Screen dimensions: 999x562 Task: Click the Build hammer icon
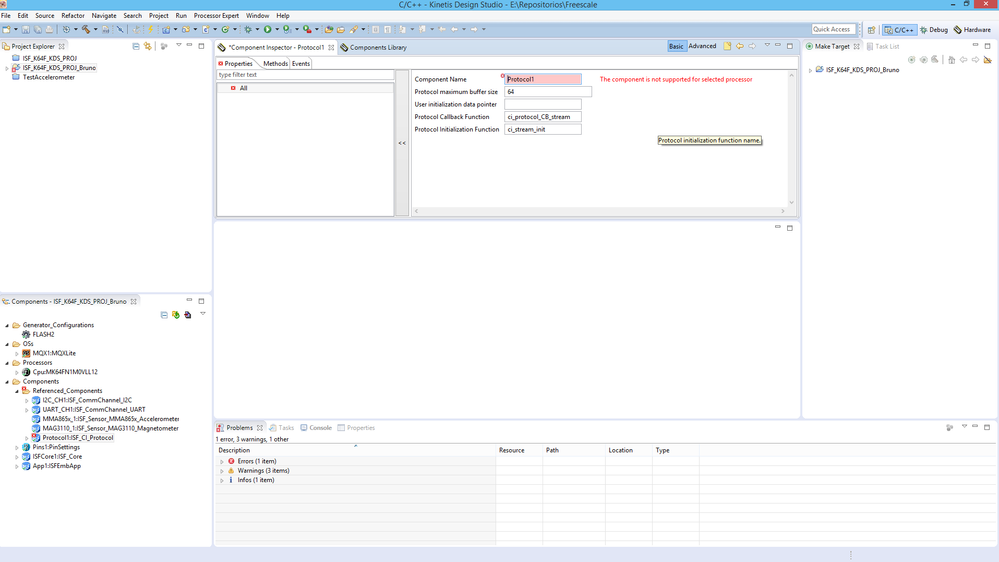pos(85,29)
